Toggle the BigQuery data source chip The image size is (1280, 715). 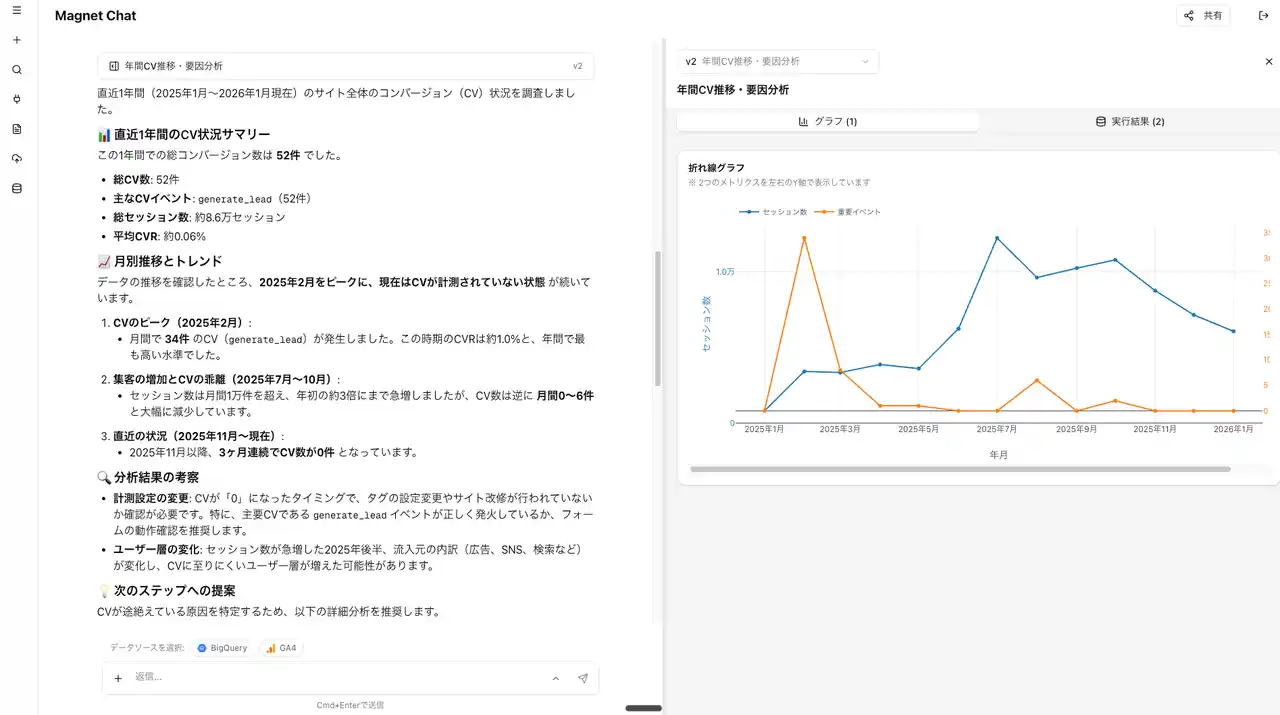pyautogui.click(x=222, y=648)
